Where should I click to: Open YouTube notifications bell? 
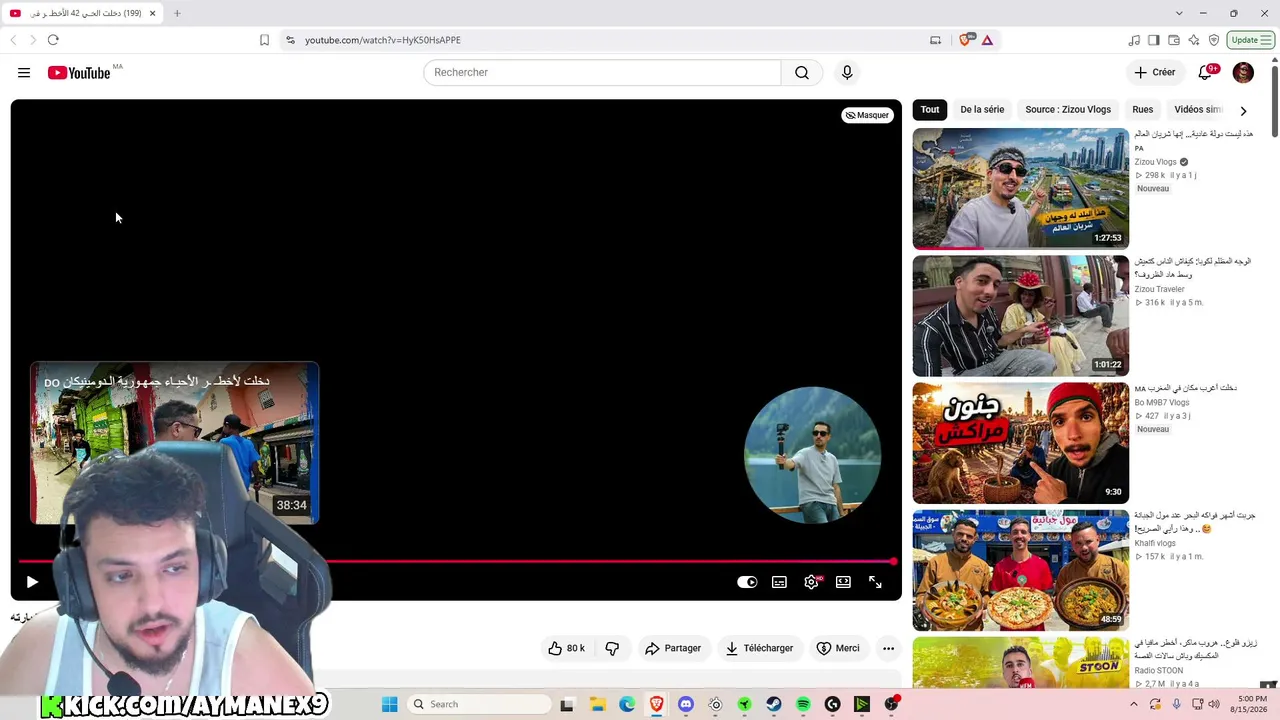click(1206, 72)
